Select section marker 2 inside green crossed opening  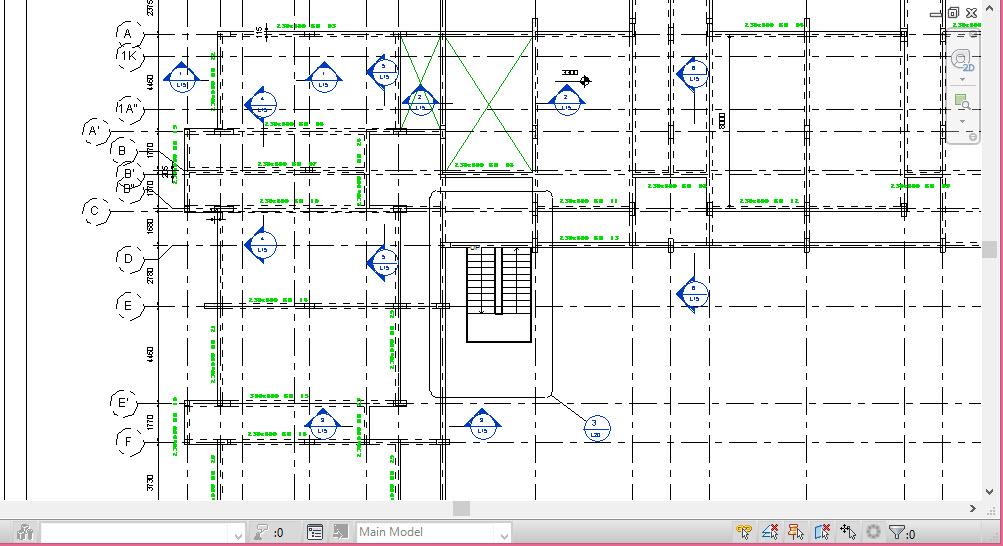pyautogui.click(x=420, y=100)
